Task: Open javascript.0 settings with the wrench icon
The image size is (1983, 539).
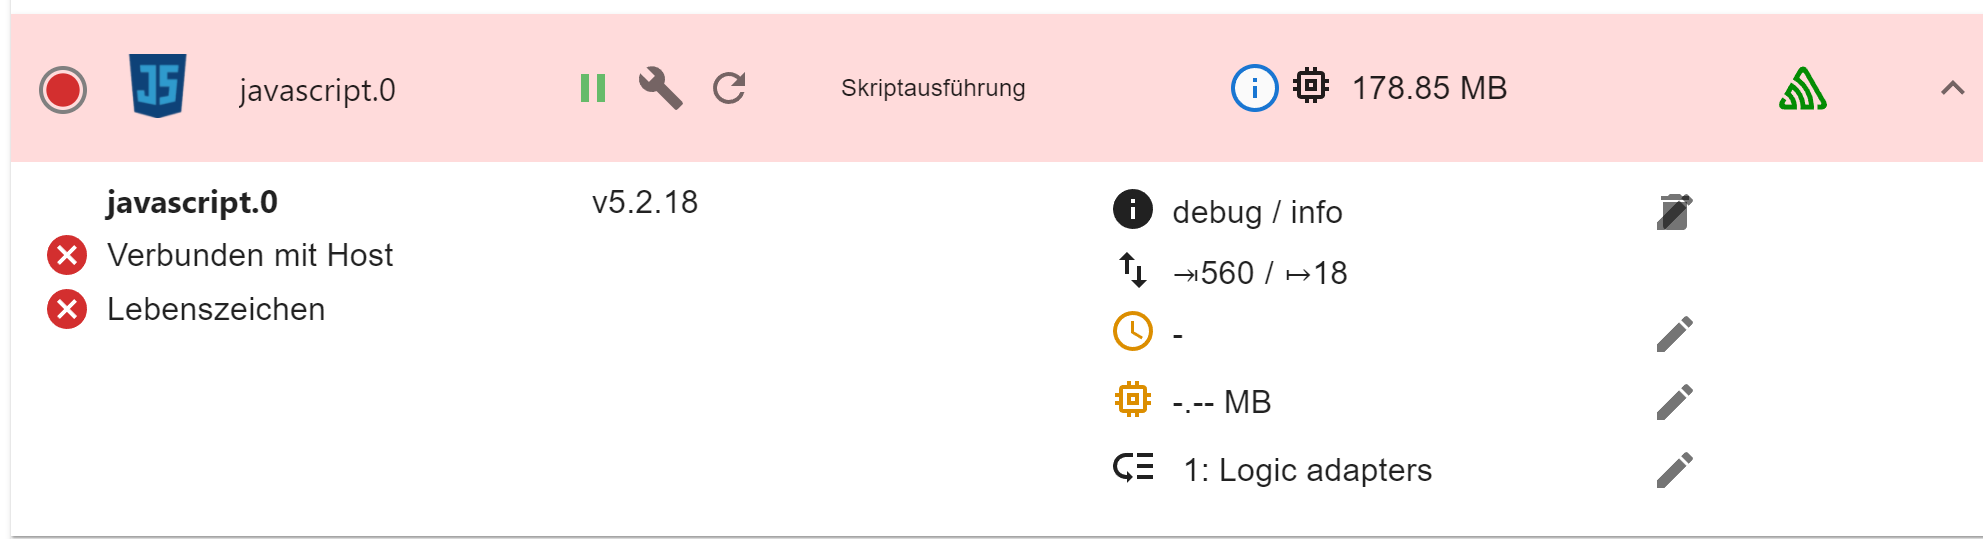Action: [x=660, y=88]
